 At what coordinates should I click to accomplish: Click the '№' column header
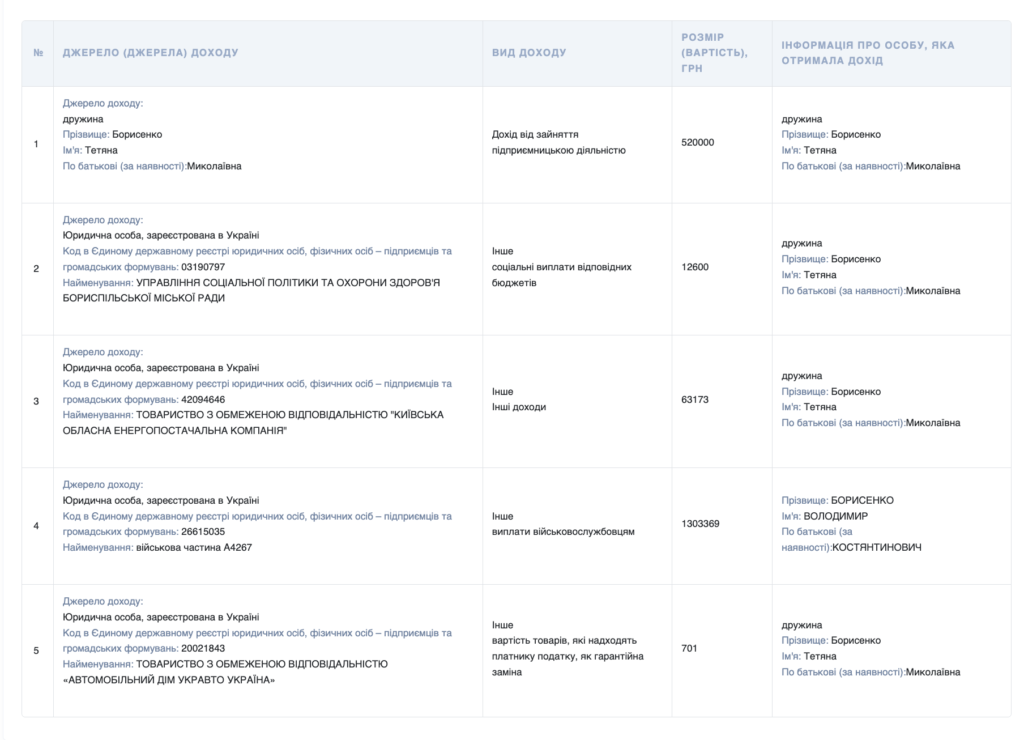click(x=37, y=53)
